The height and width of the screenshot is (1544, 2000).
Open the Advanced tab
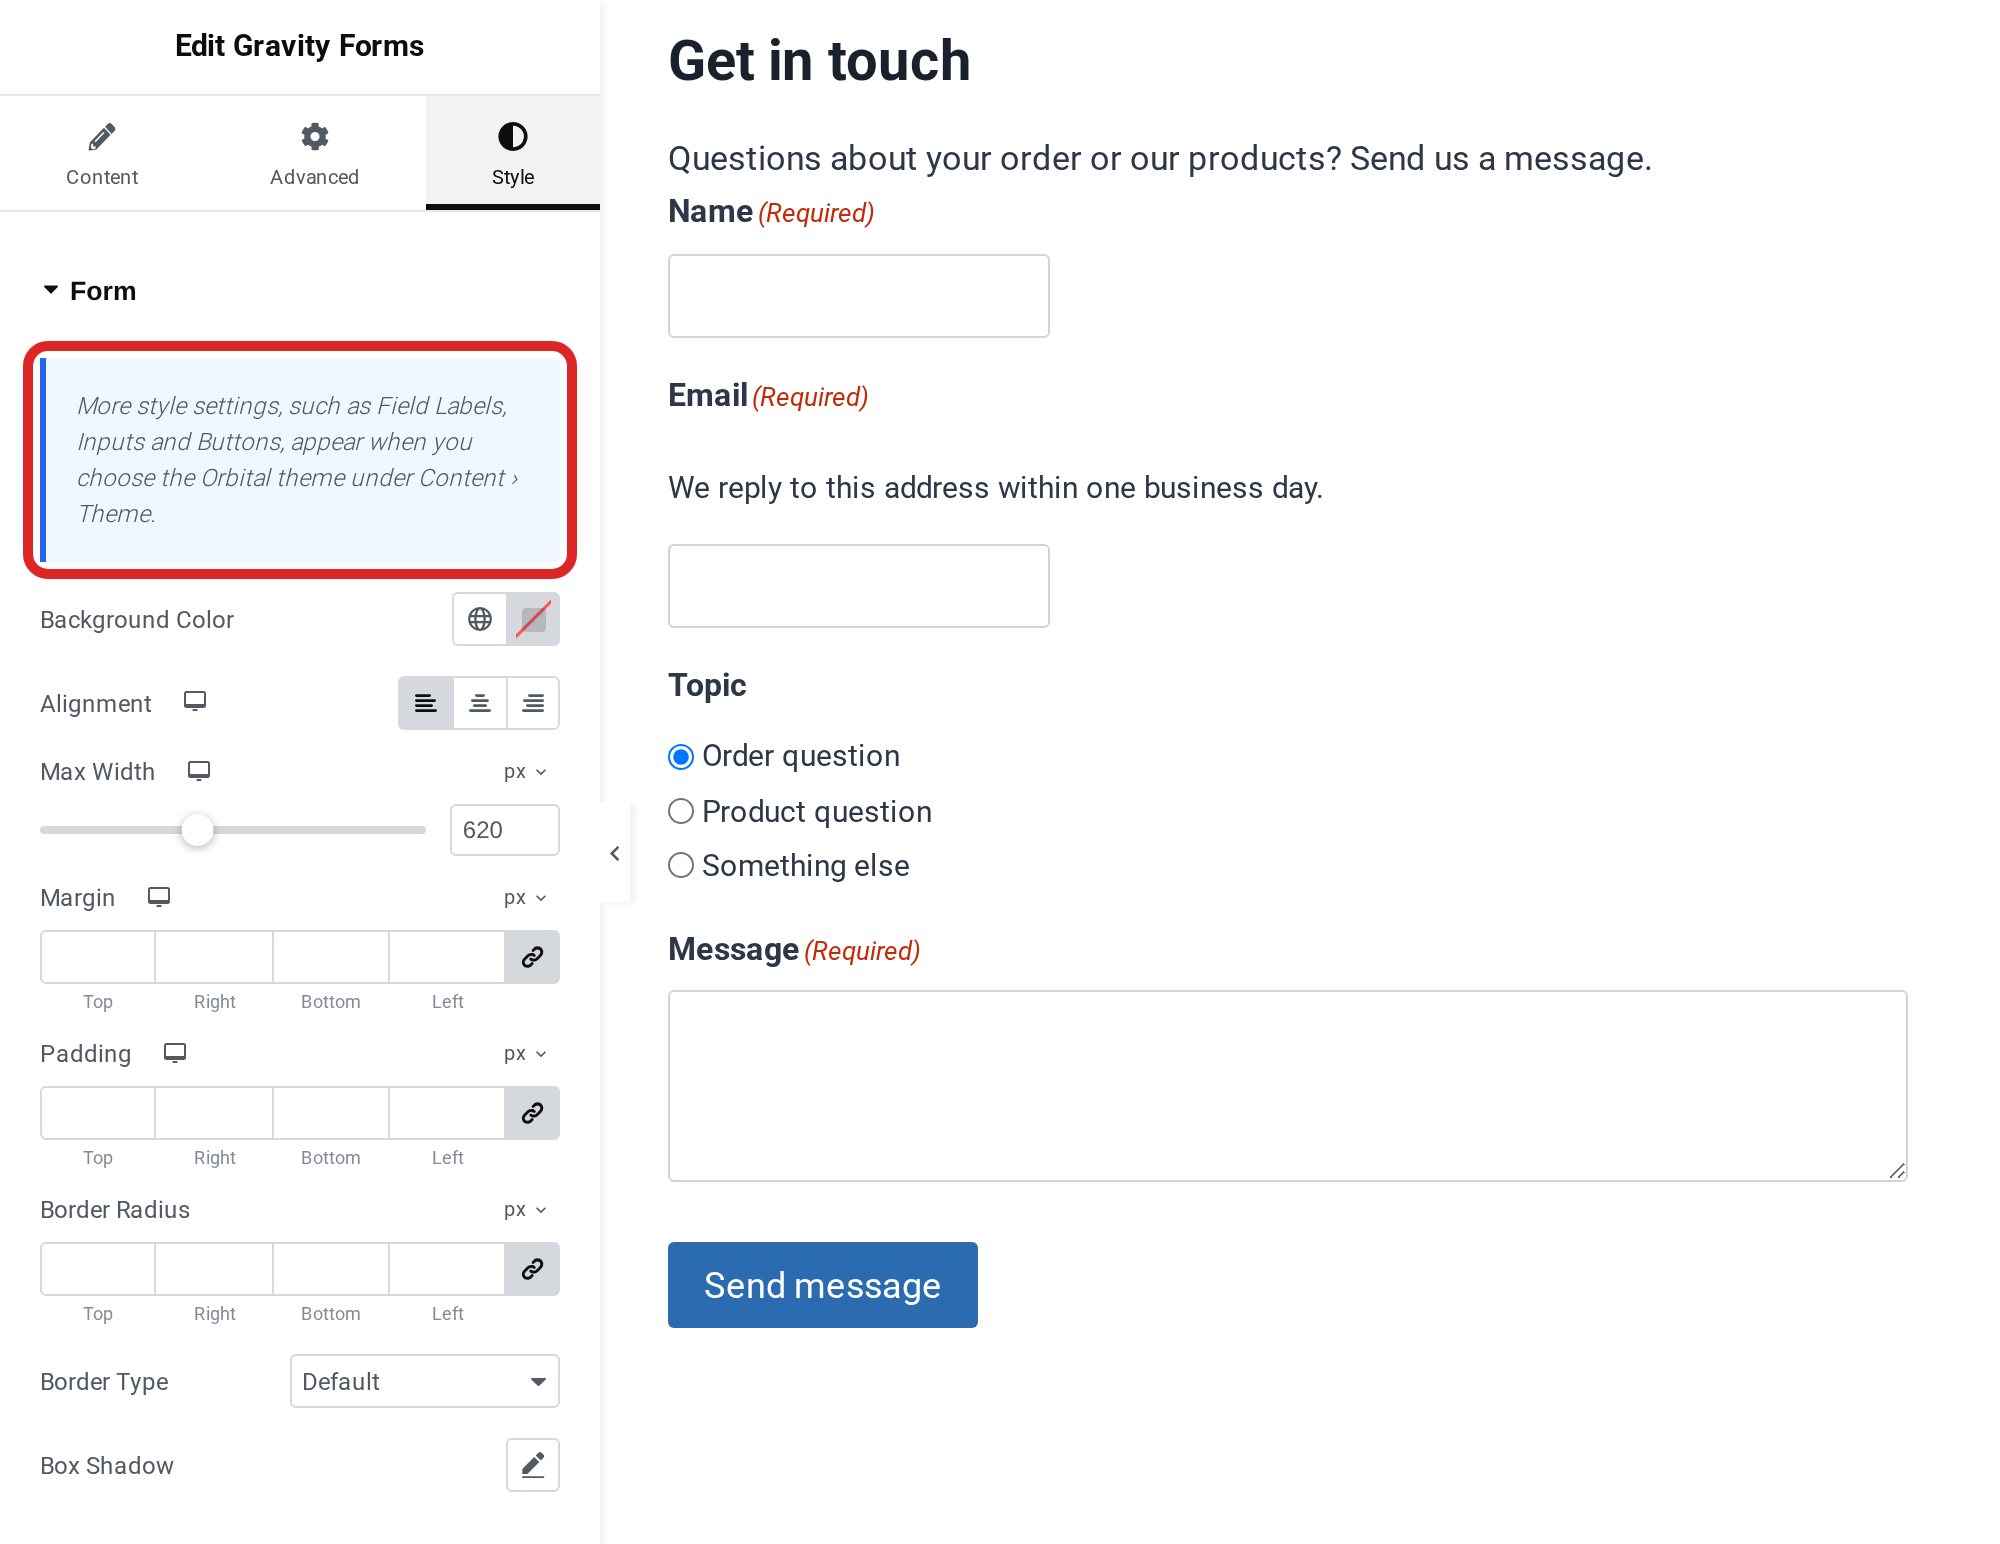[314, 154]
